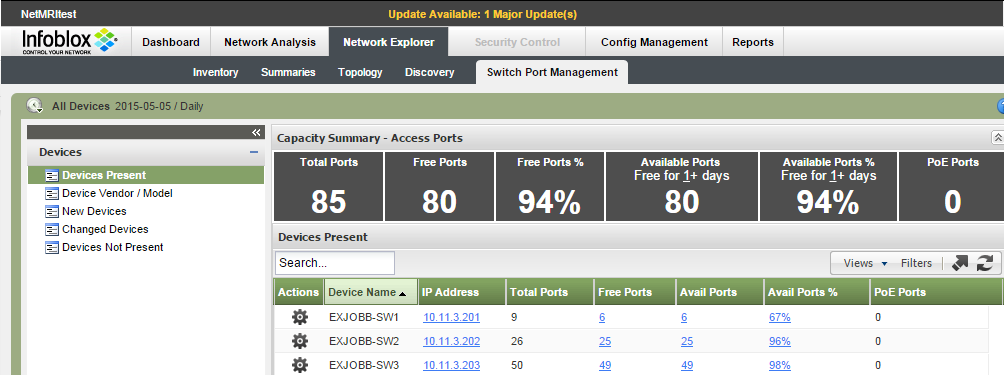
Task: Change days value in Available Ports tile
Action: [x=686, y=176]
